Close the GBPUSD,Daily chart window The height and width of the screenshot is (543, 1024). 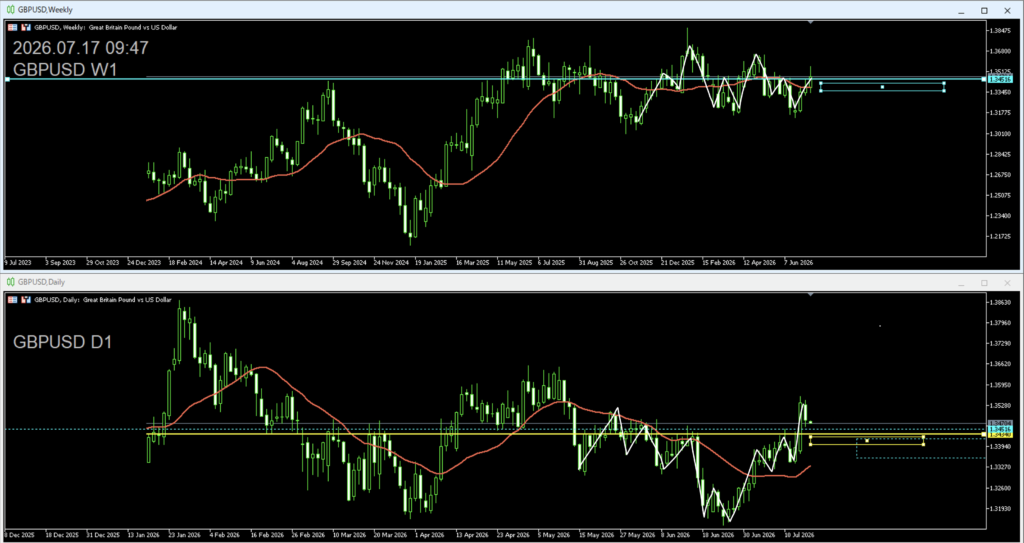1007,283
